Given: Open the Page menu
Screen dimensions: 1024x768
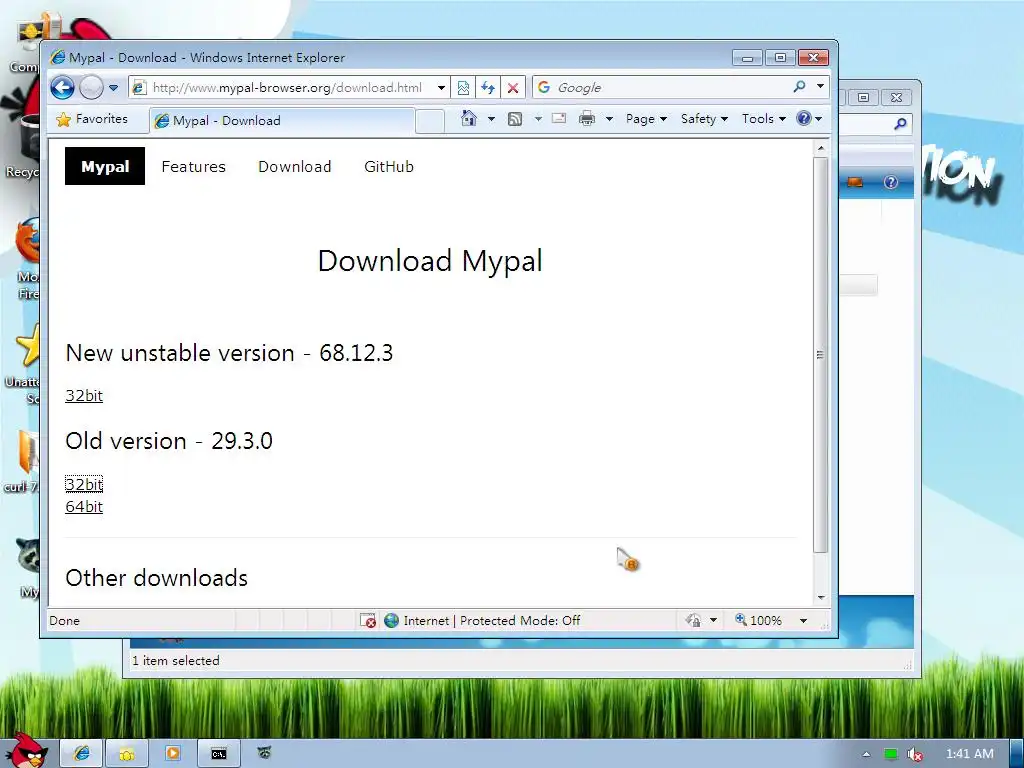Looking at the screenshot, I should point(646,119).
